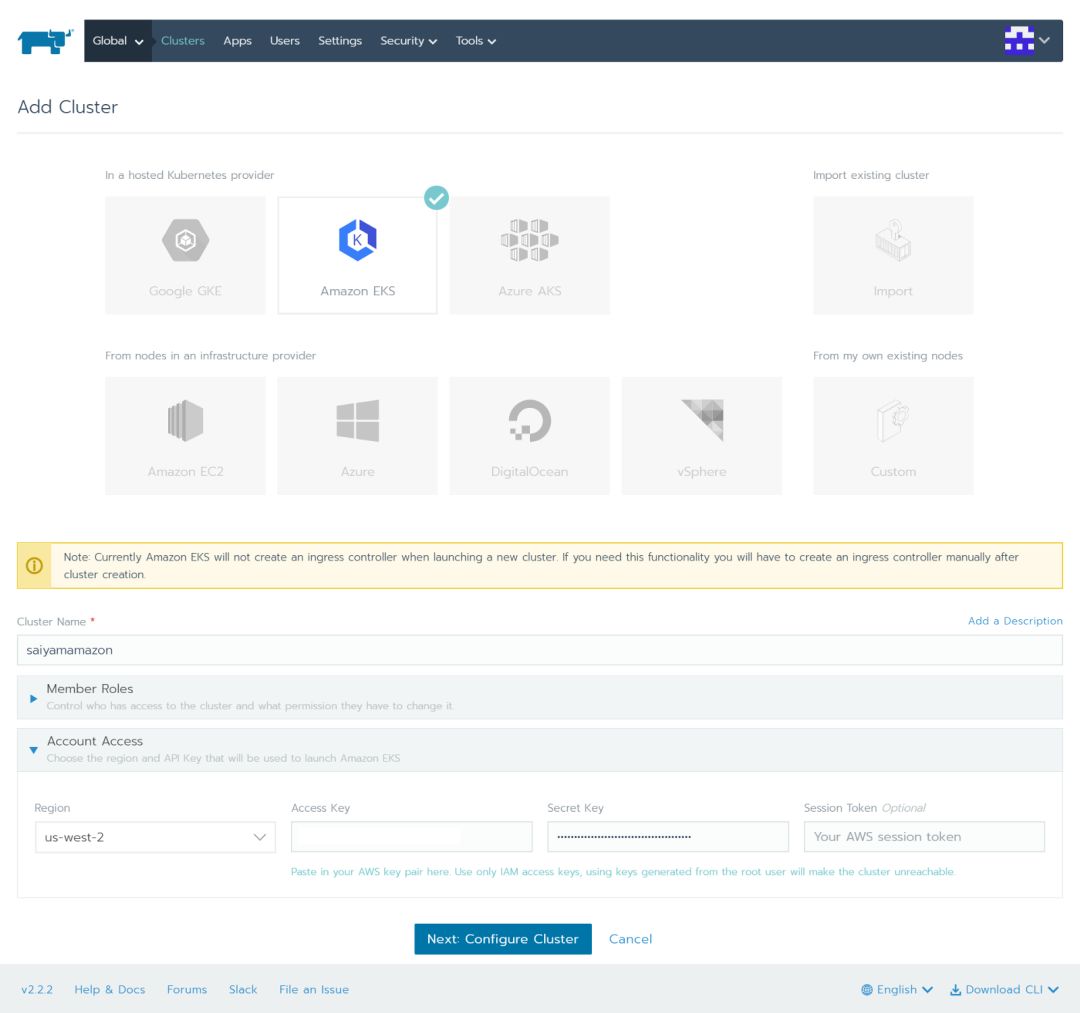The height and width of the screenshot is (1013, 1080).
Task: Open File an Issue link
Action: pos(314,990)
